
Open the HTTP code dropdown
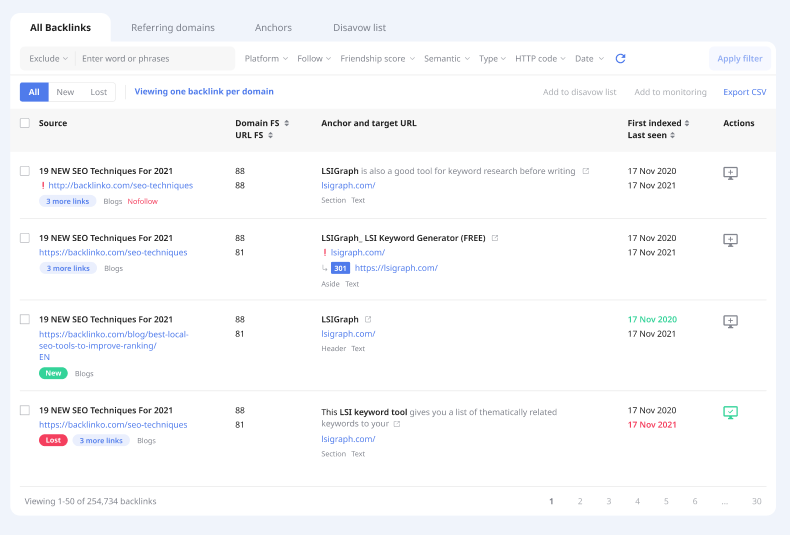(x=540, y=59)
